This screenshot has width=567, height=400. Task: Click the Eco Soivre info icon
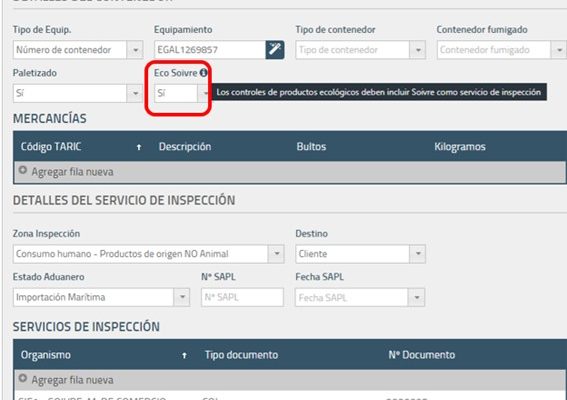(204, 73)
